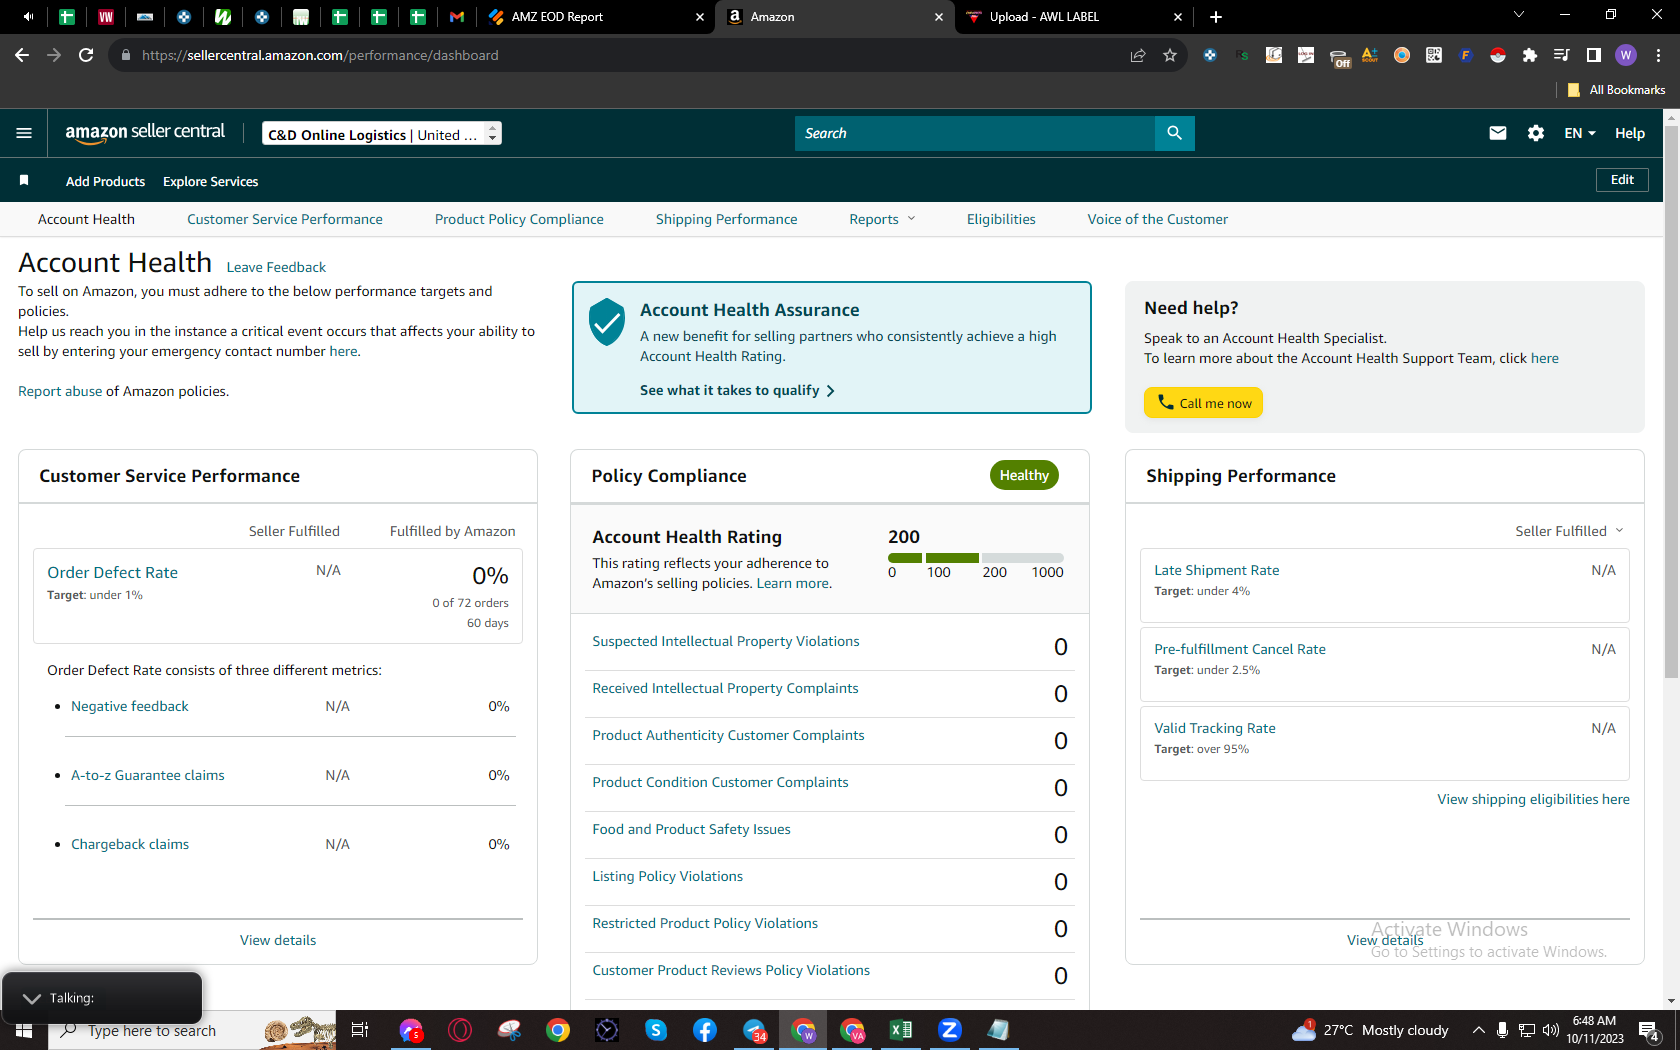Click the taskbar volume speaker icon

[1551, 1030]
